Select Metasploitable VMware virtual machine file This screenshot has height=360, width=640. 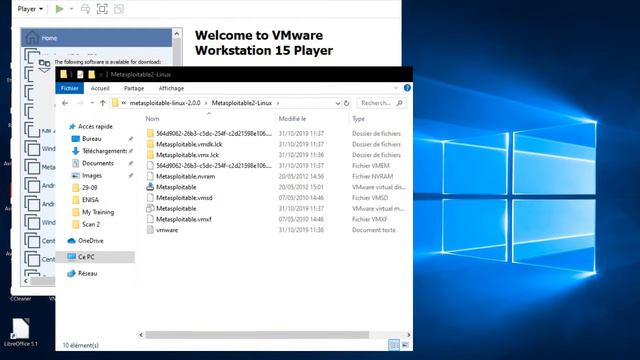click(x=176, y=209)
